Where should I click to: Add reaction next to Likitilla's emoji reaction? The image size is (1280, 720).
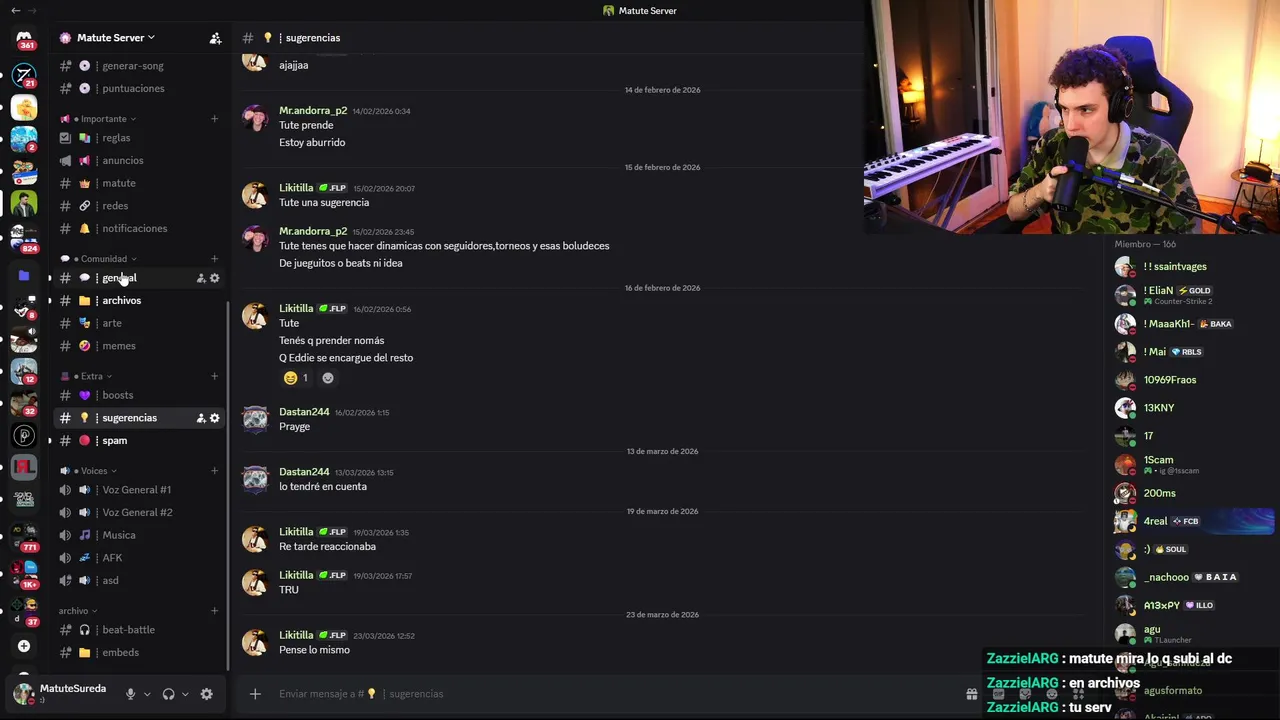point(328,378)
